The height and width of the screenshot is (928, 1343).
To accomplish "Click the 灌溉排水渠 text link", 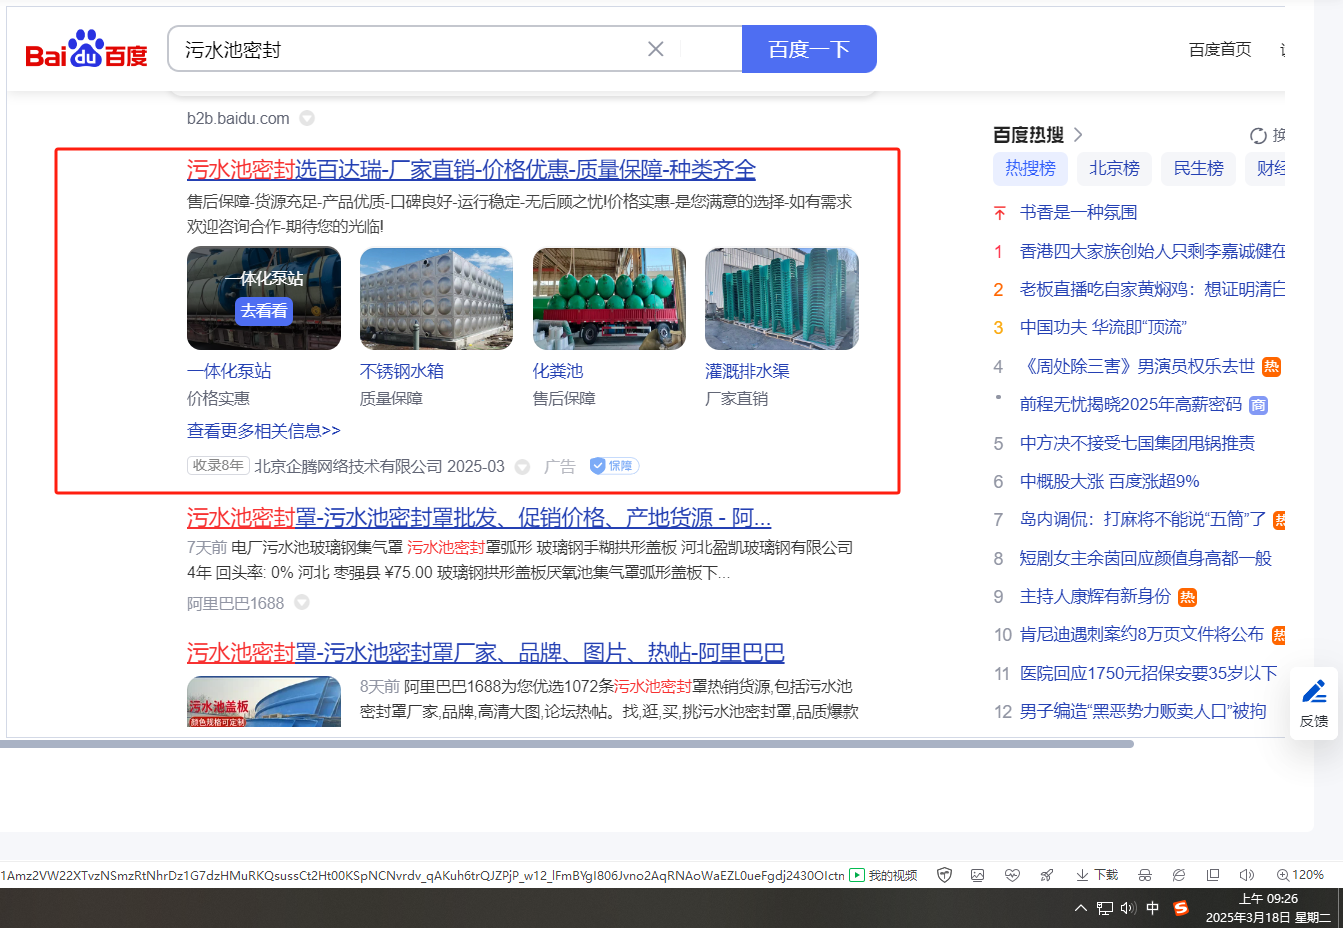I will (748, 371).
